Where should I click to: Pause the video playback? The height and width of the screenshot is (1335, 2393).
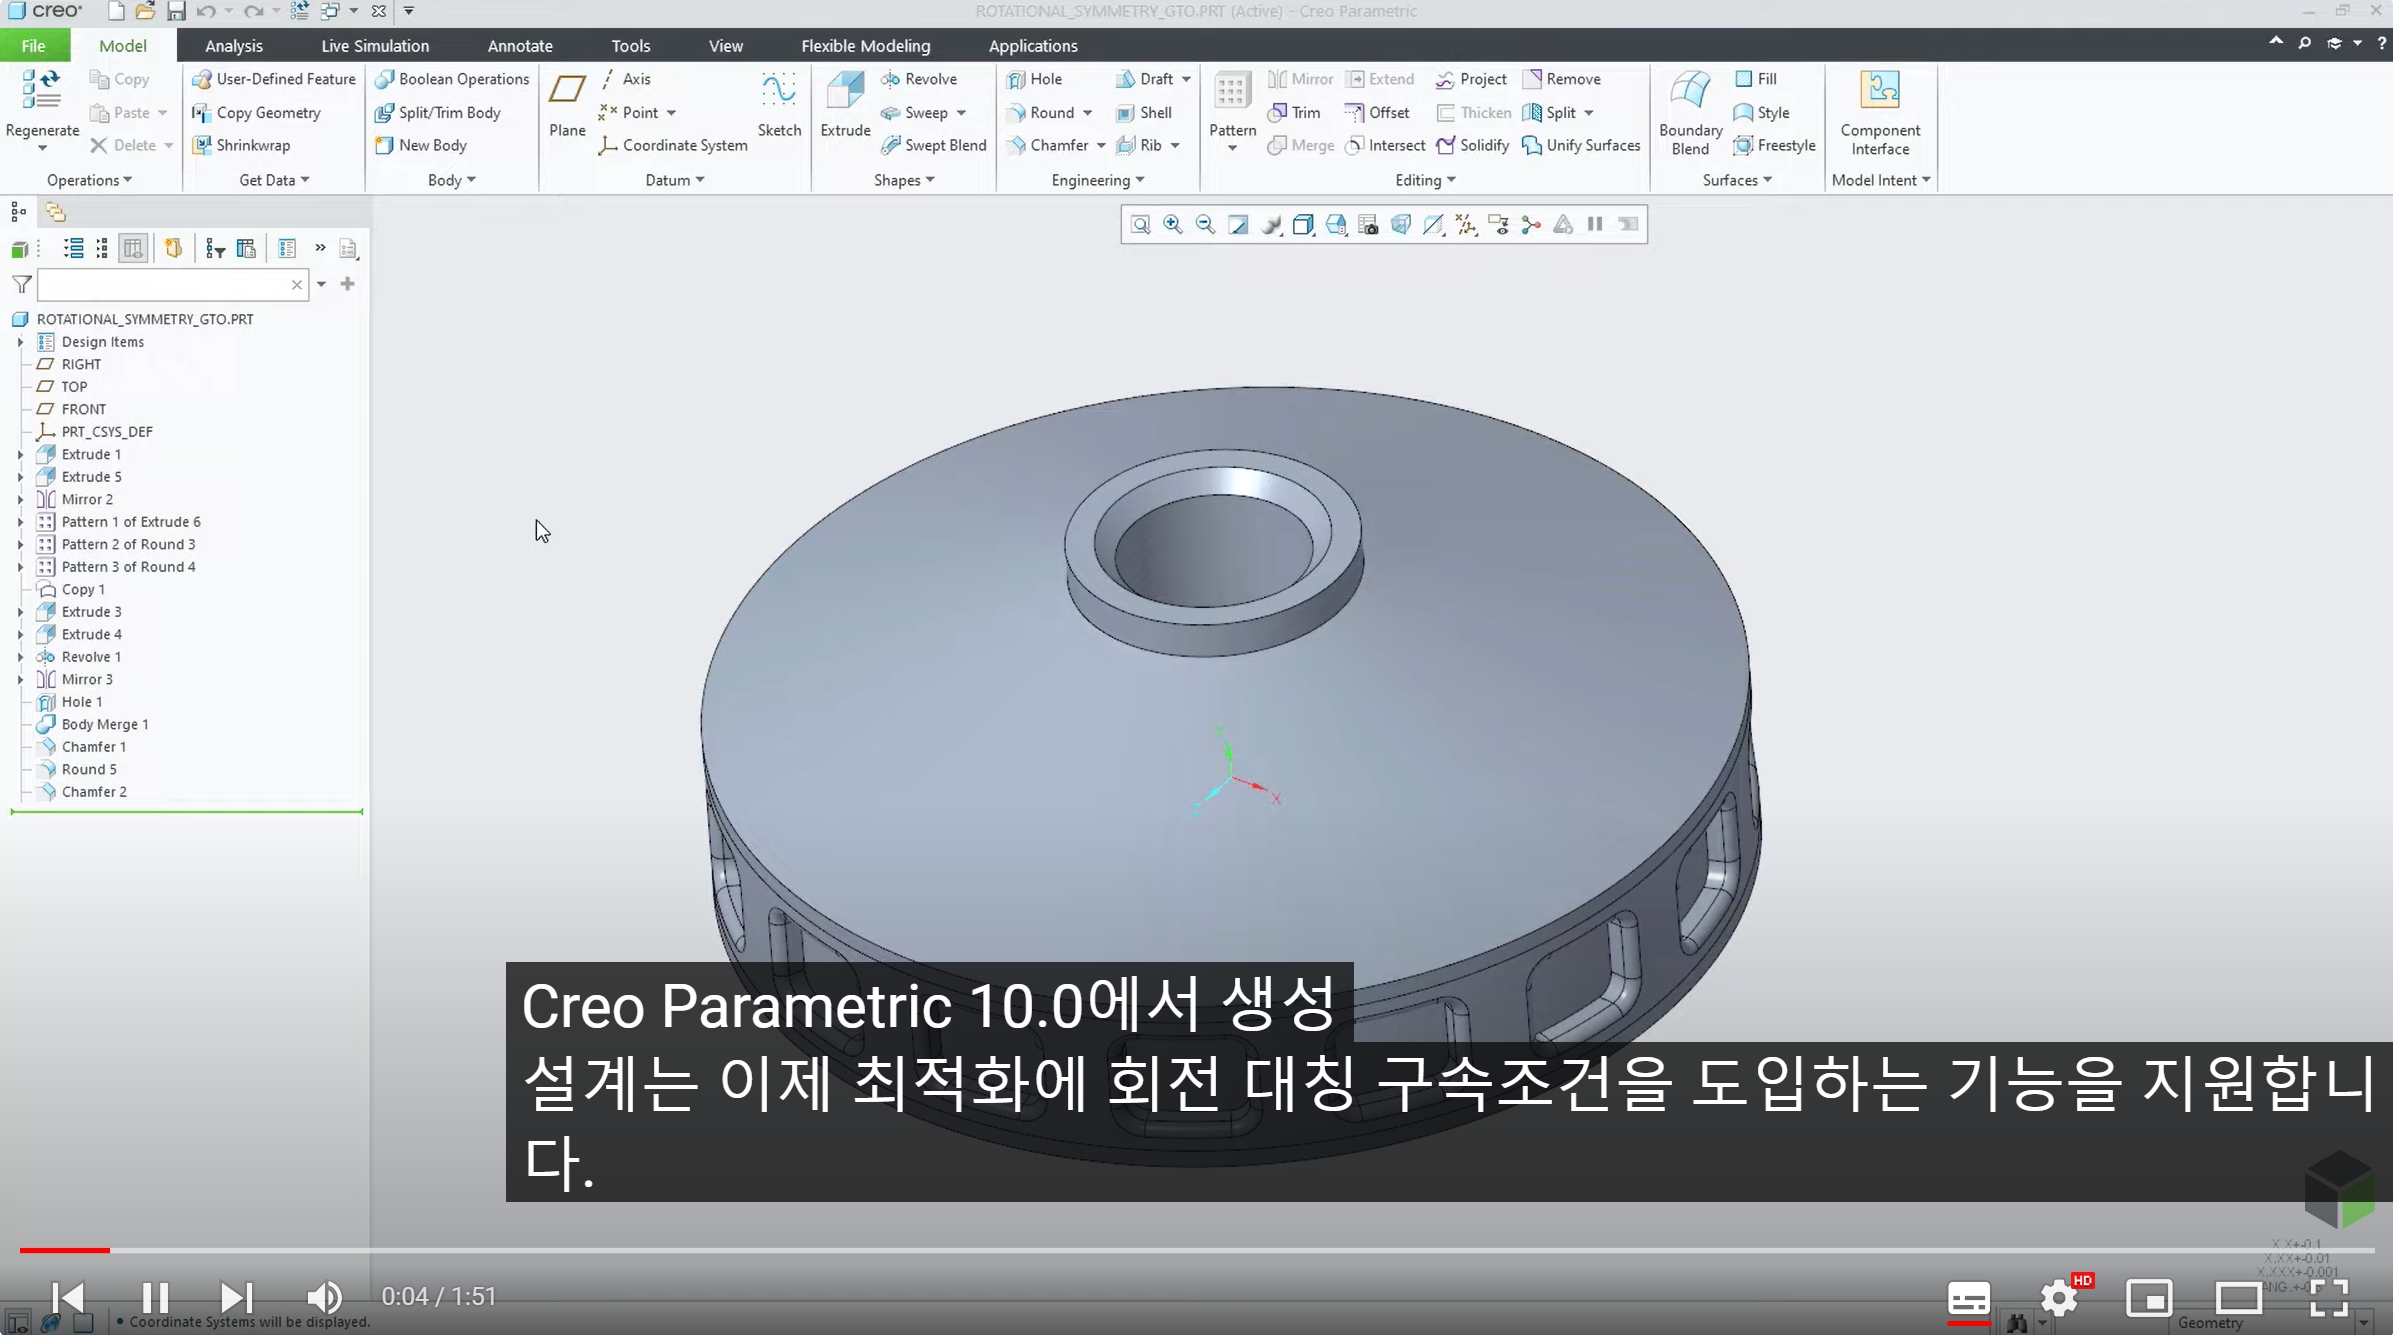155,1297
